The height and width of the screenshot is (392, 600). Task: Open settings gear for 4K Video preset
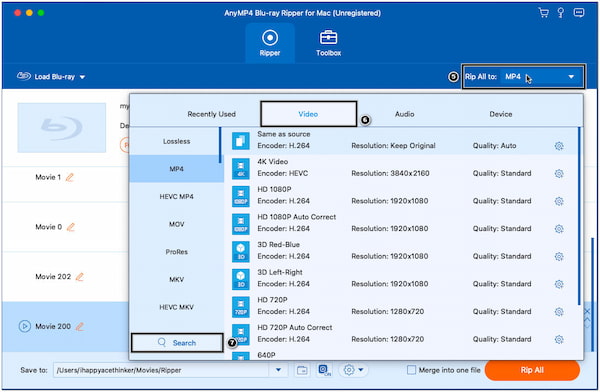[x=559, y=173]
